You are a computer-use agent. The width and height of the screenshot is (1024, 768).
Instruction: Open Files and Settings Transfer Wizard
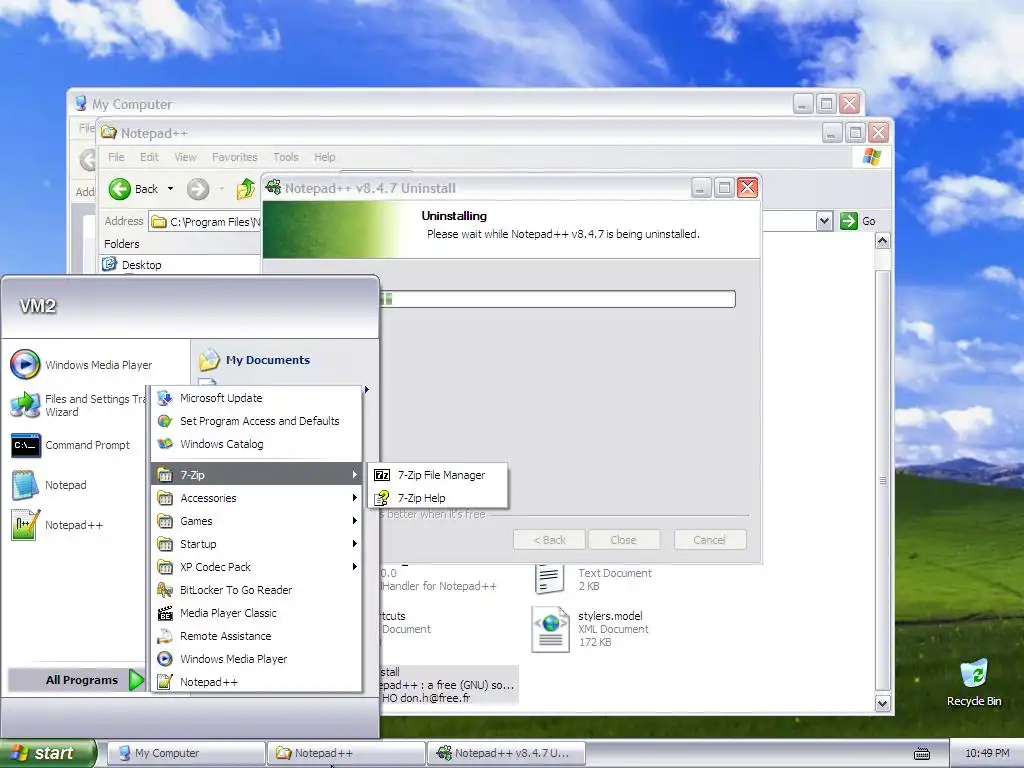coord(76,405)
